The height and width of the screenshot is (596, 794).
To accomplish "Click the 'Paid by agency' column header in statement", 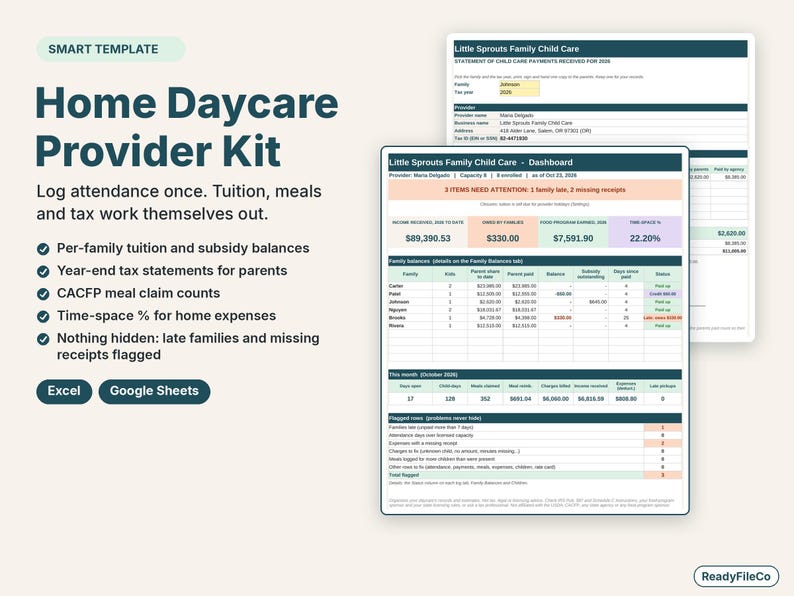I will click(729, 169).
